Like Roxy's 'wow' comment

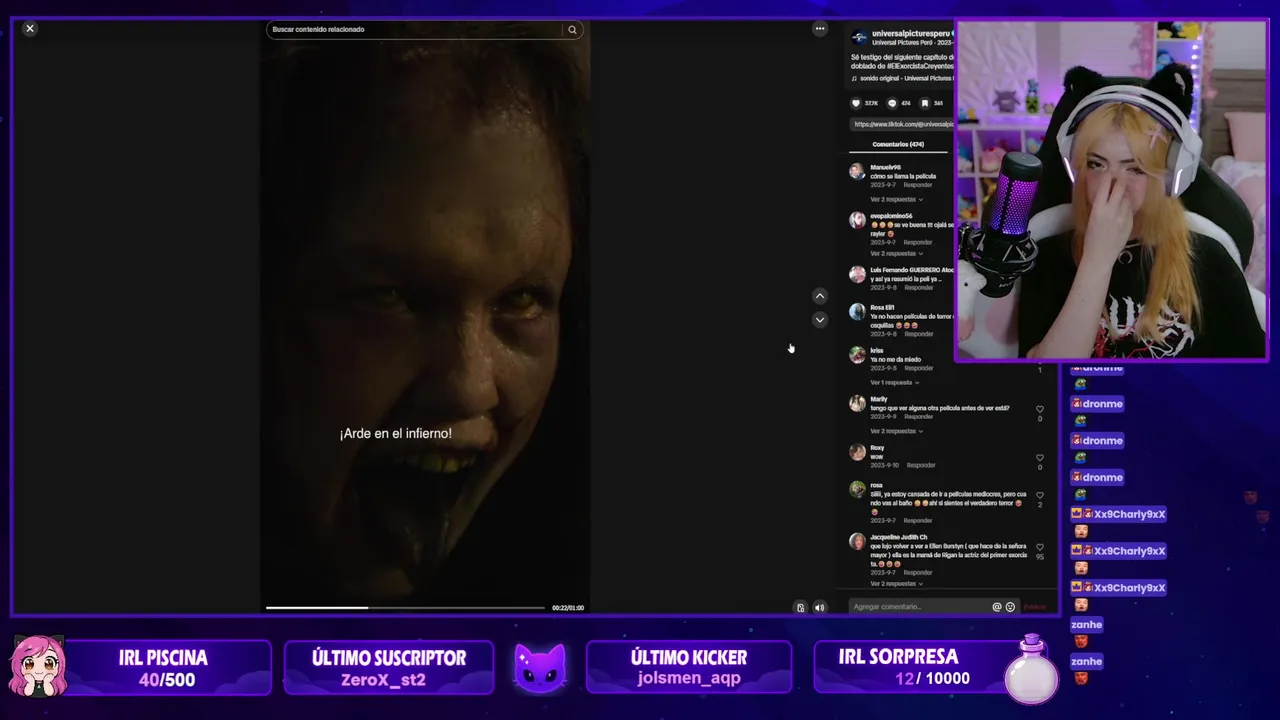1040,458
